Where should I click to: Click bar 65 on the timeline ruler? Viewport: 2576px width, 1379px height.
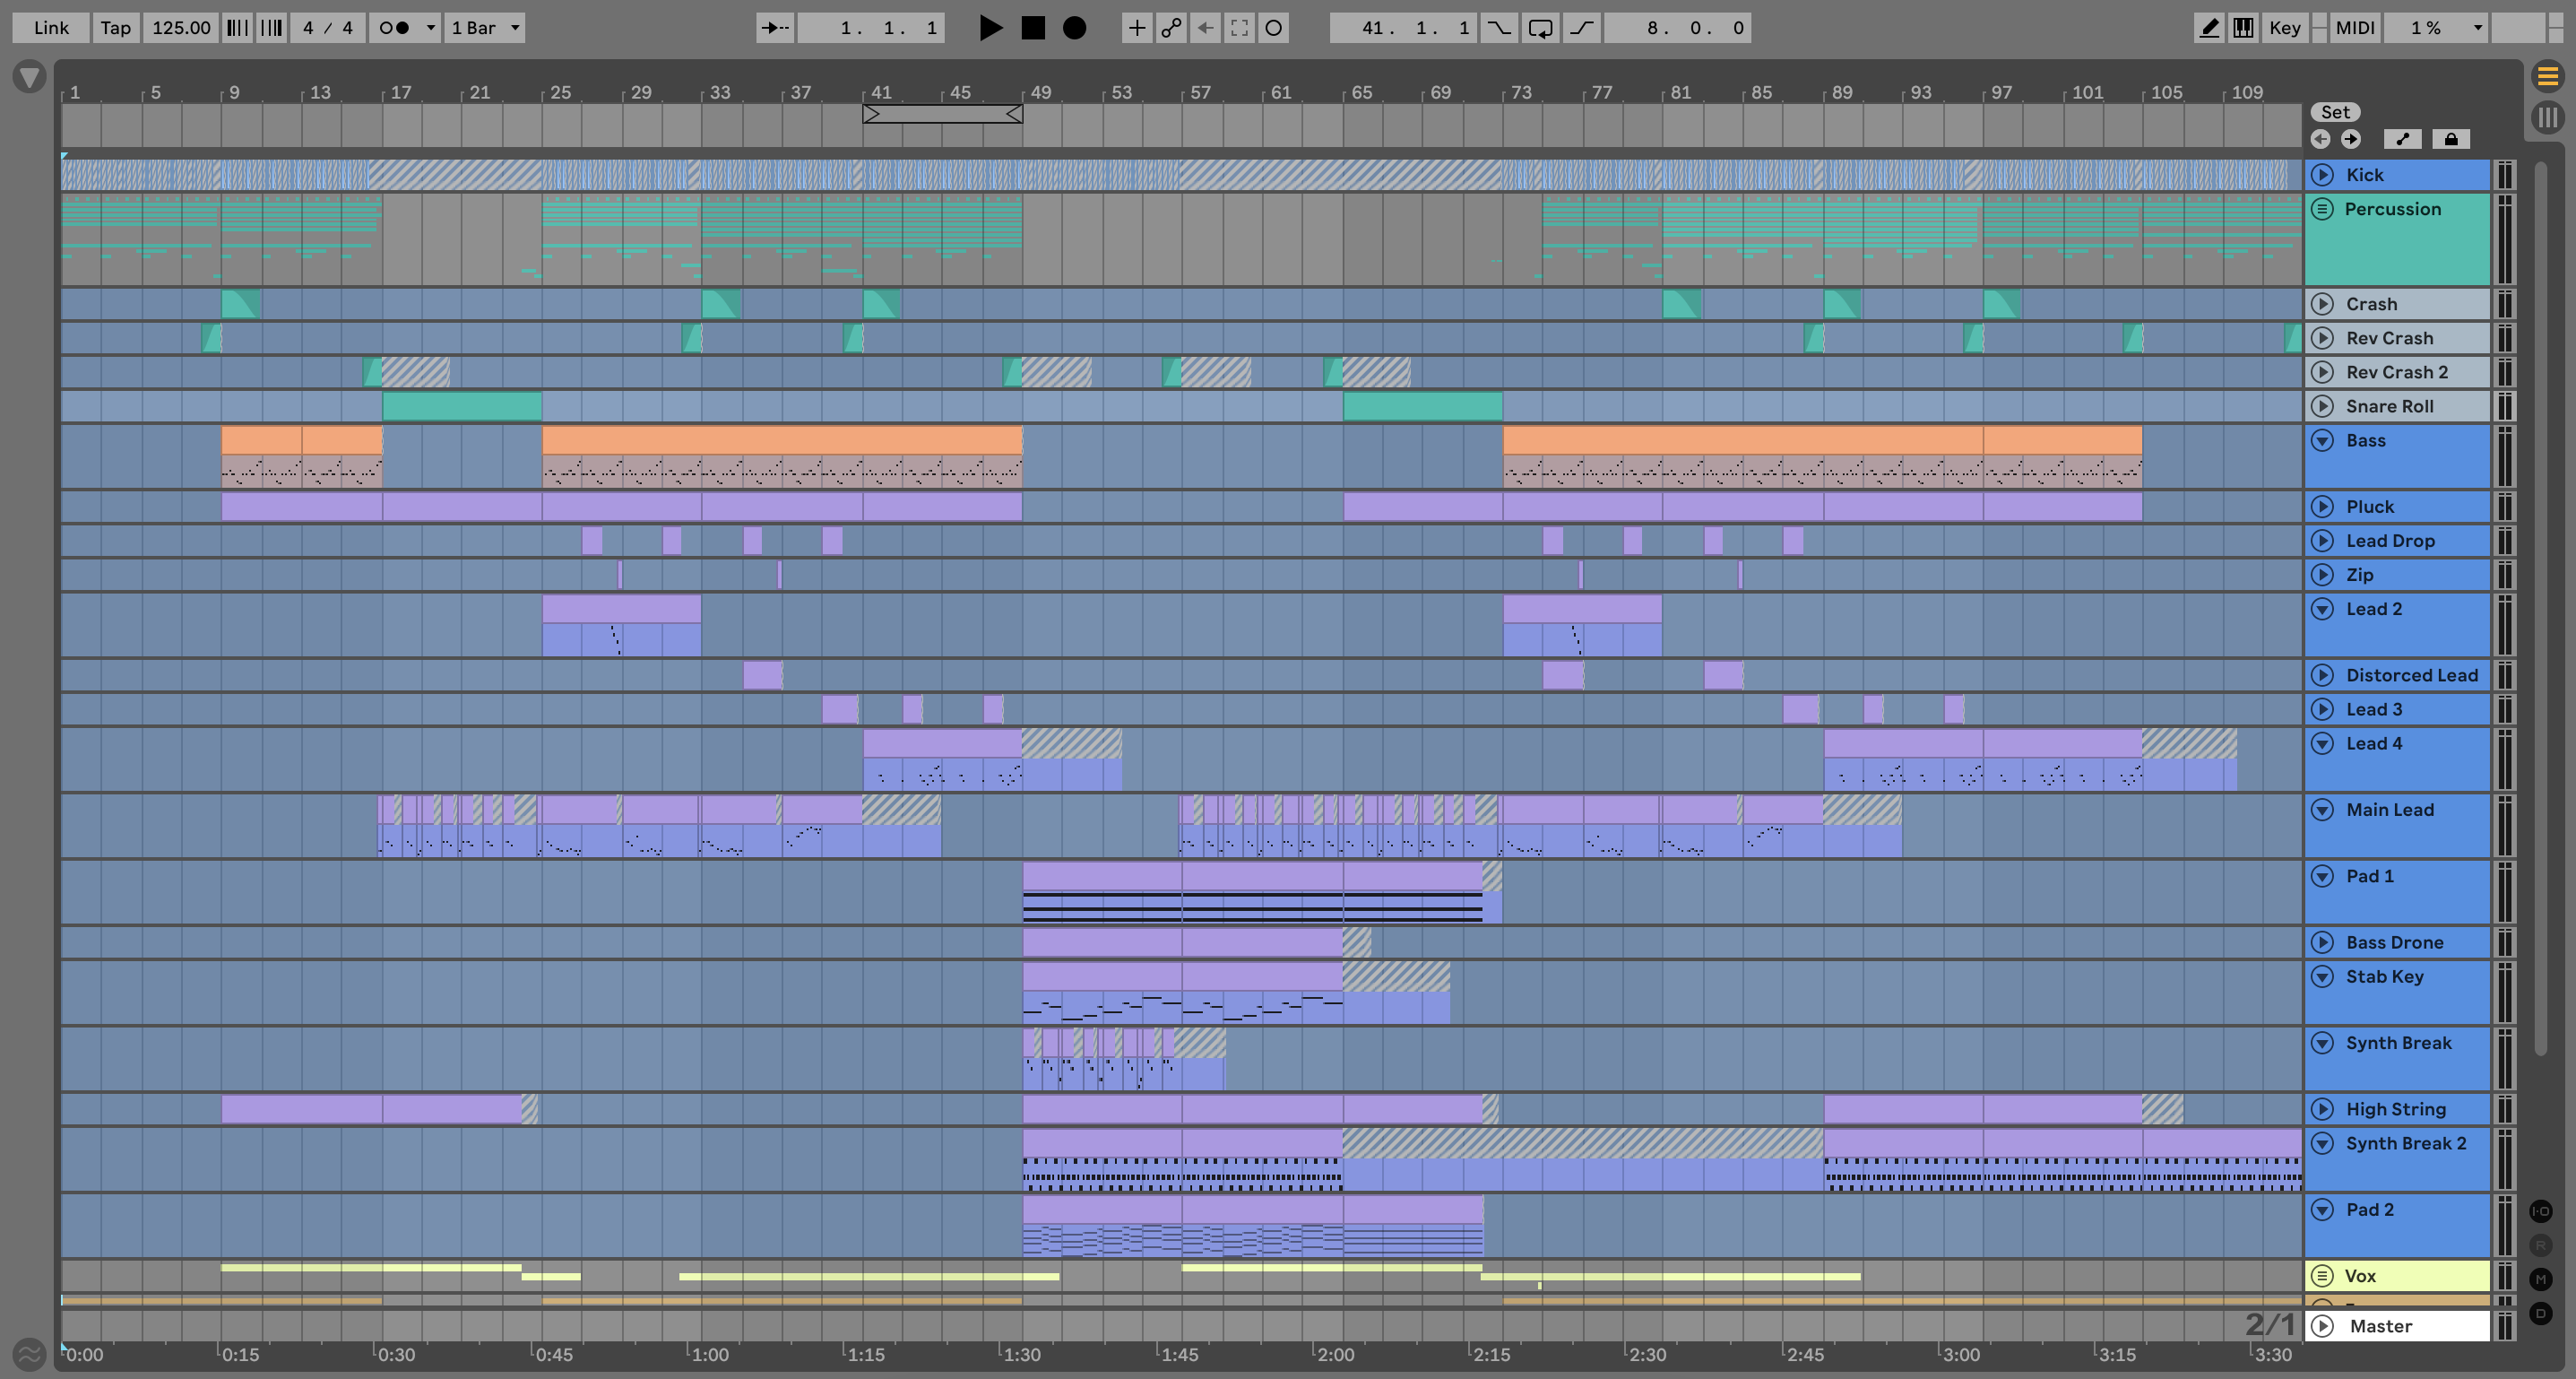point(1361,93)
